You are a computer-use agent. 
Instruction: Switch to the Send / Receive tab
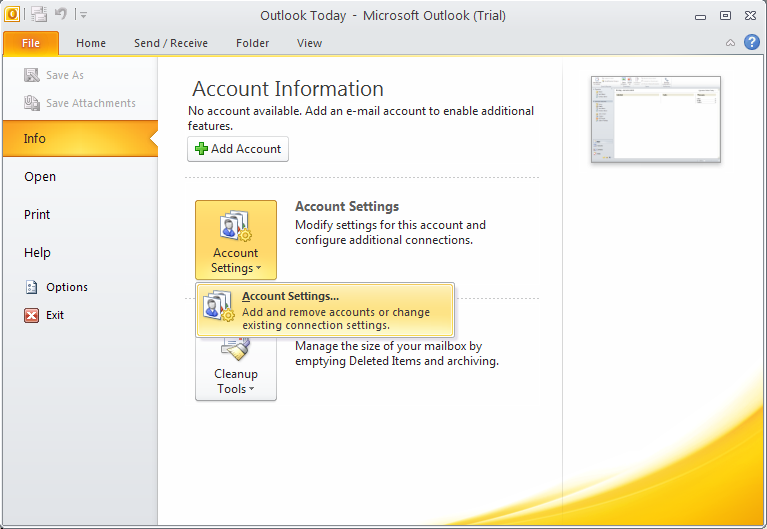171,43
